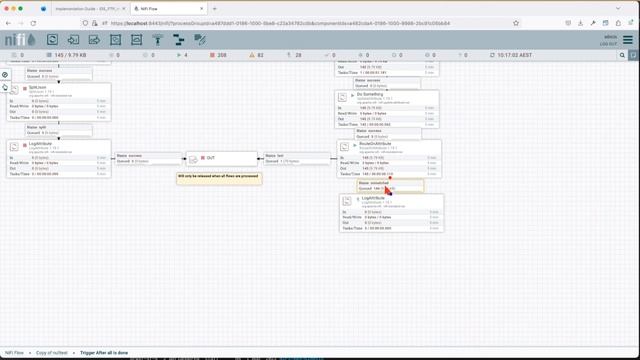Image resolution: width=640 pixels, height=360 pixels.
Task: Switch to the NiFi Flow browser tab
Action: (x=169, y=9)
